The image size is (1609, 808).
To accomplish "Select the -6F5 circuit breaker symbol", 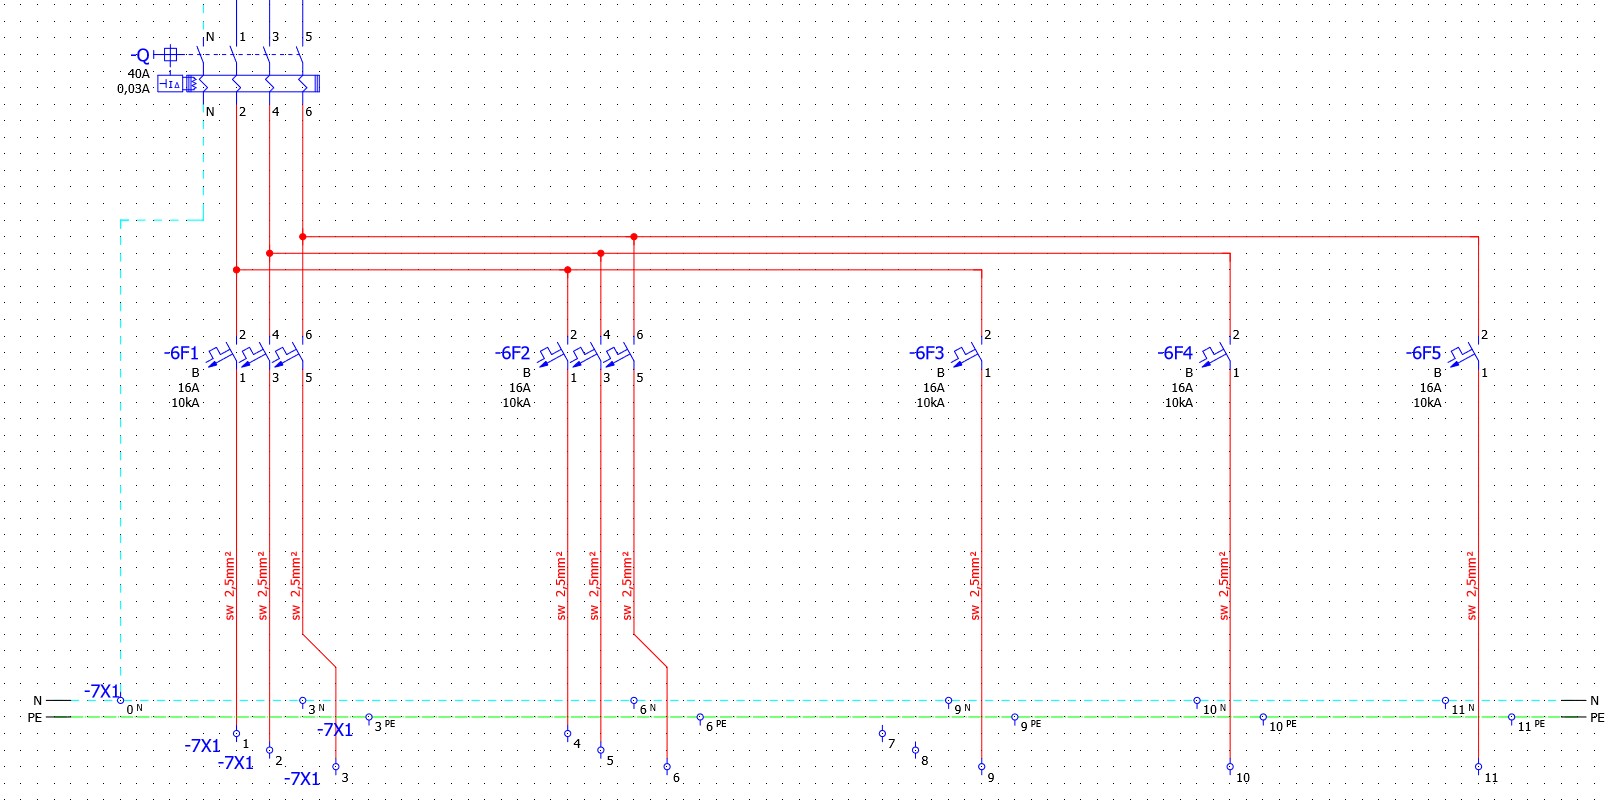I will click(x=1464, y=355).
